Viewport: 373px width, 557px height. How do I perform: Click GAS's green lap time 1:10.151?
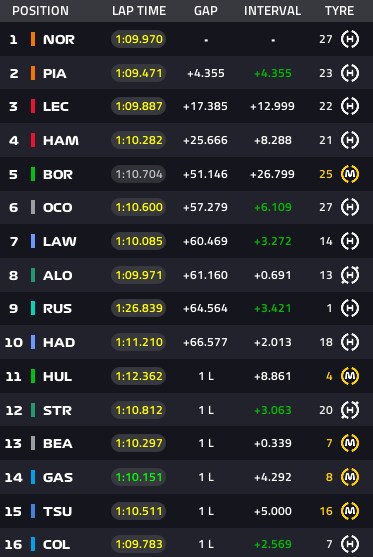coord(139,477)
